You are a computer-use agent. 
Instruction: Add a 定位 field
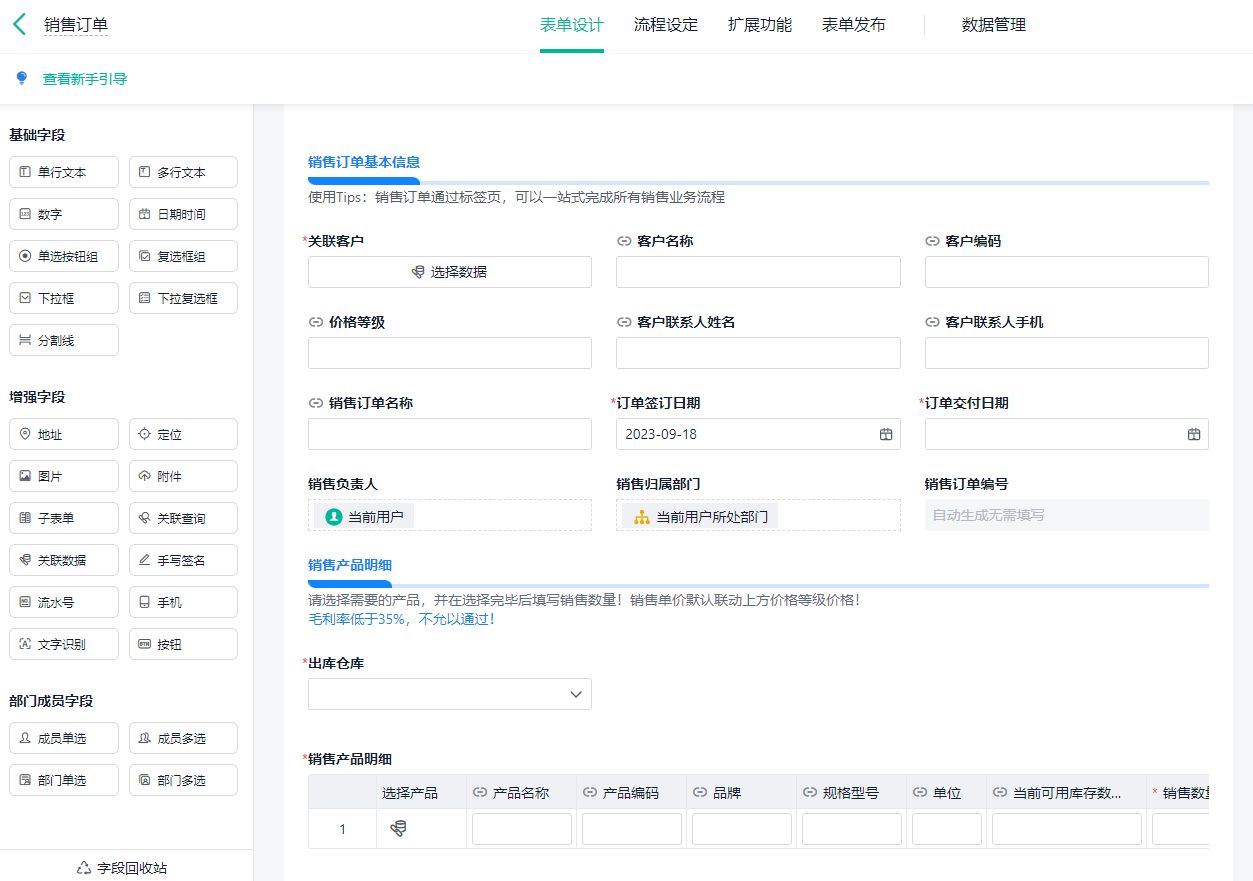click(x=183, y=434)
